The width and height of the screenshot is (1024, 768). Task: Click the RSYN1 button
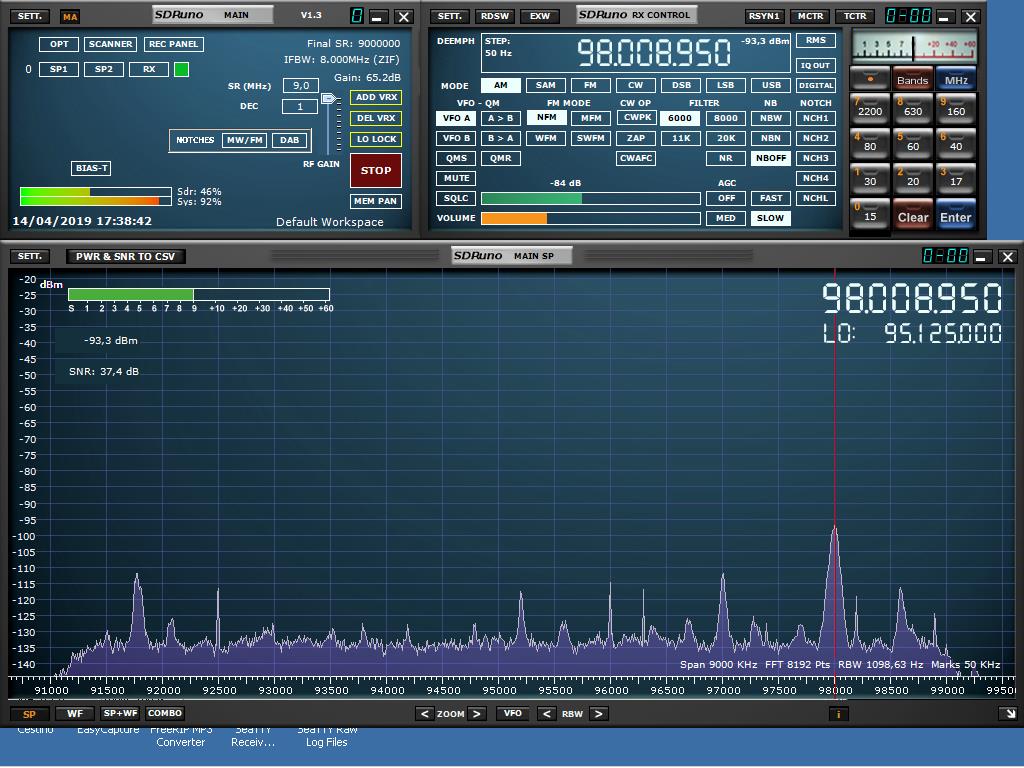763,16
